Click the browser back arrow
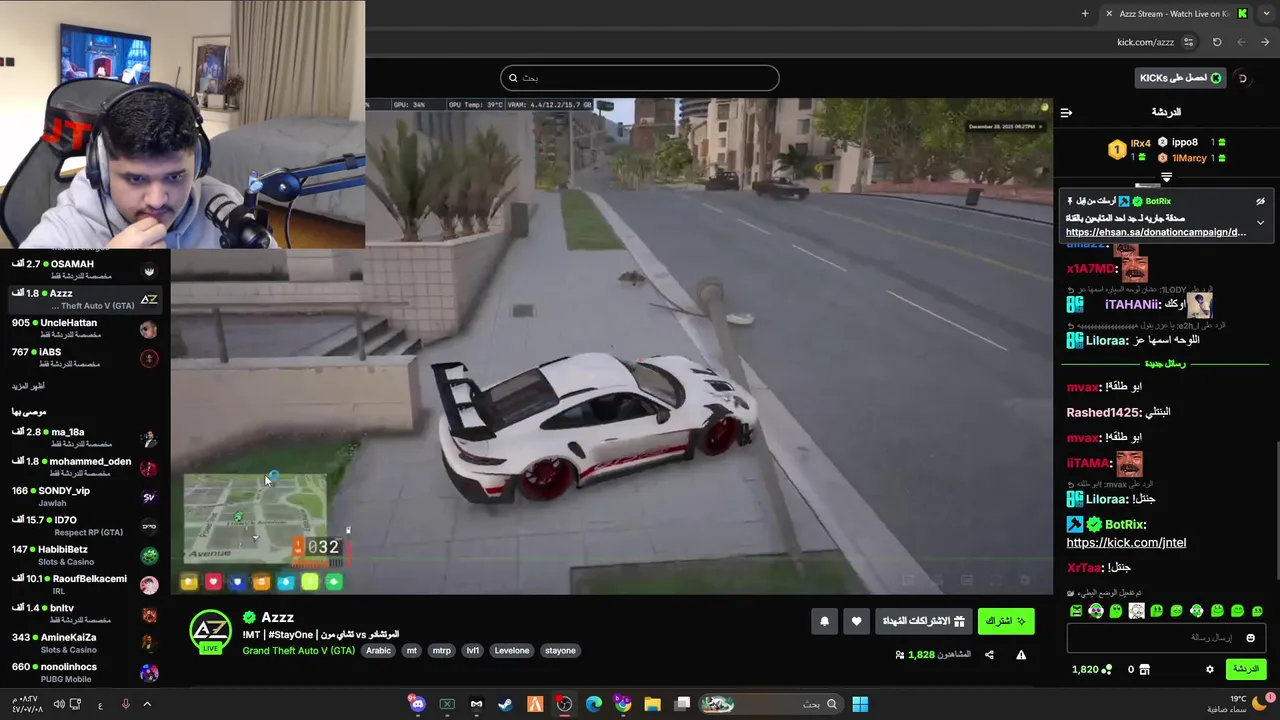1280x720 pixels. [x=1241, y=42]
